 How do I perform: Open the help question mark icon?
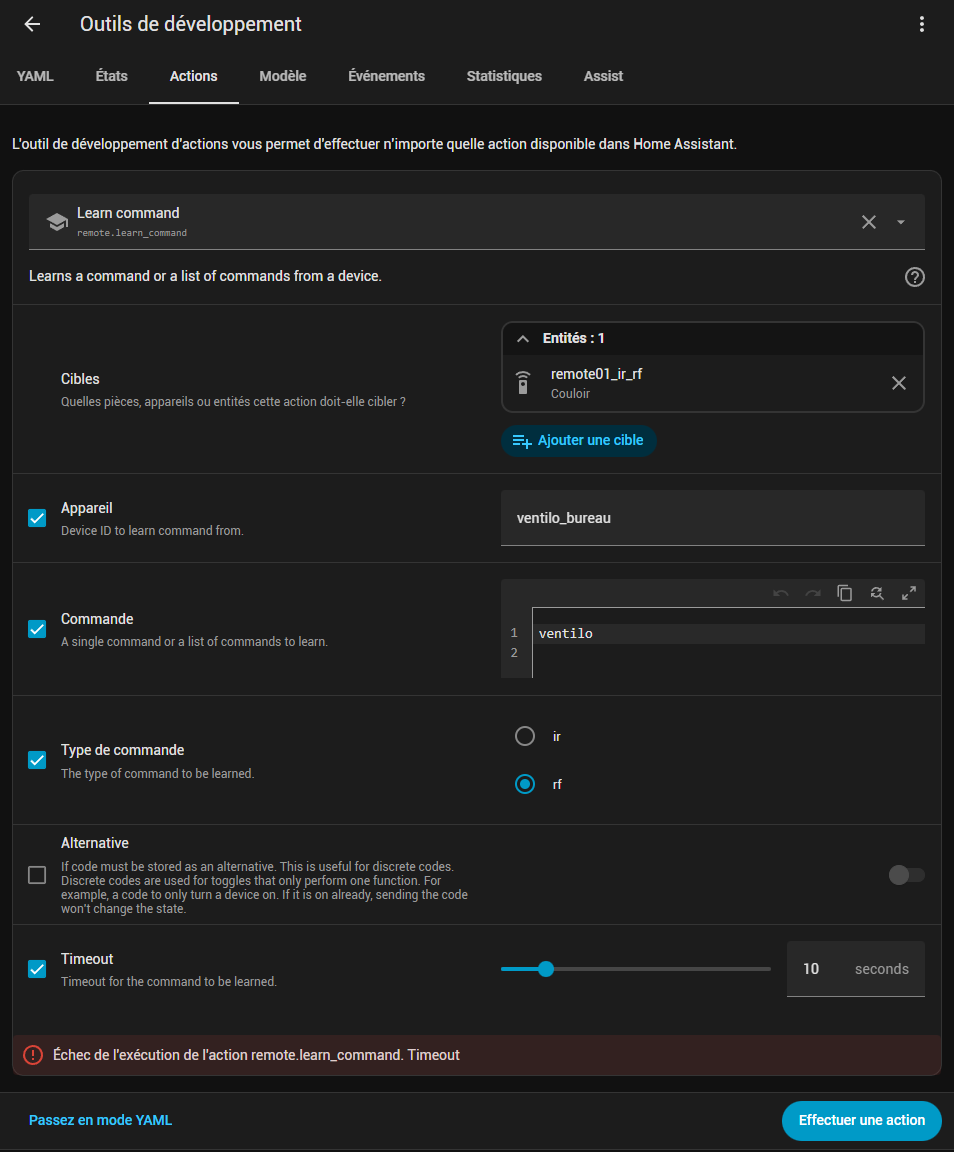(x=914, y=277)
